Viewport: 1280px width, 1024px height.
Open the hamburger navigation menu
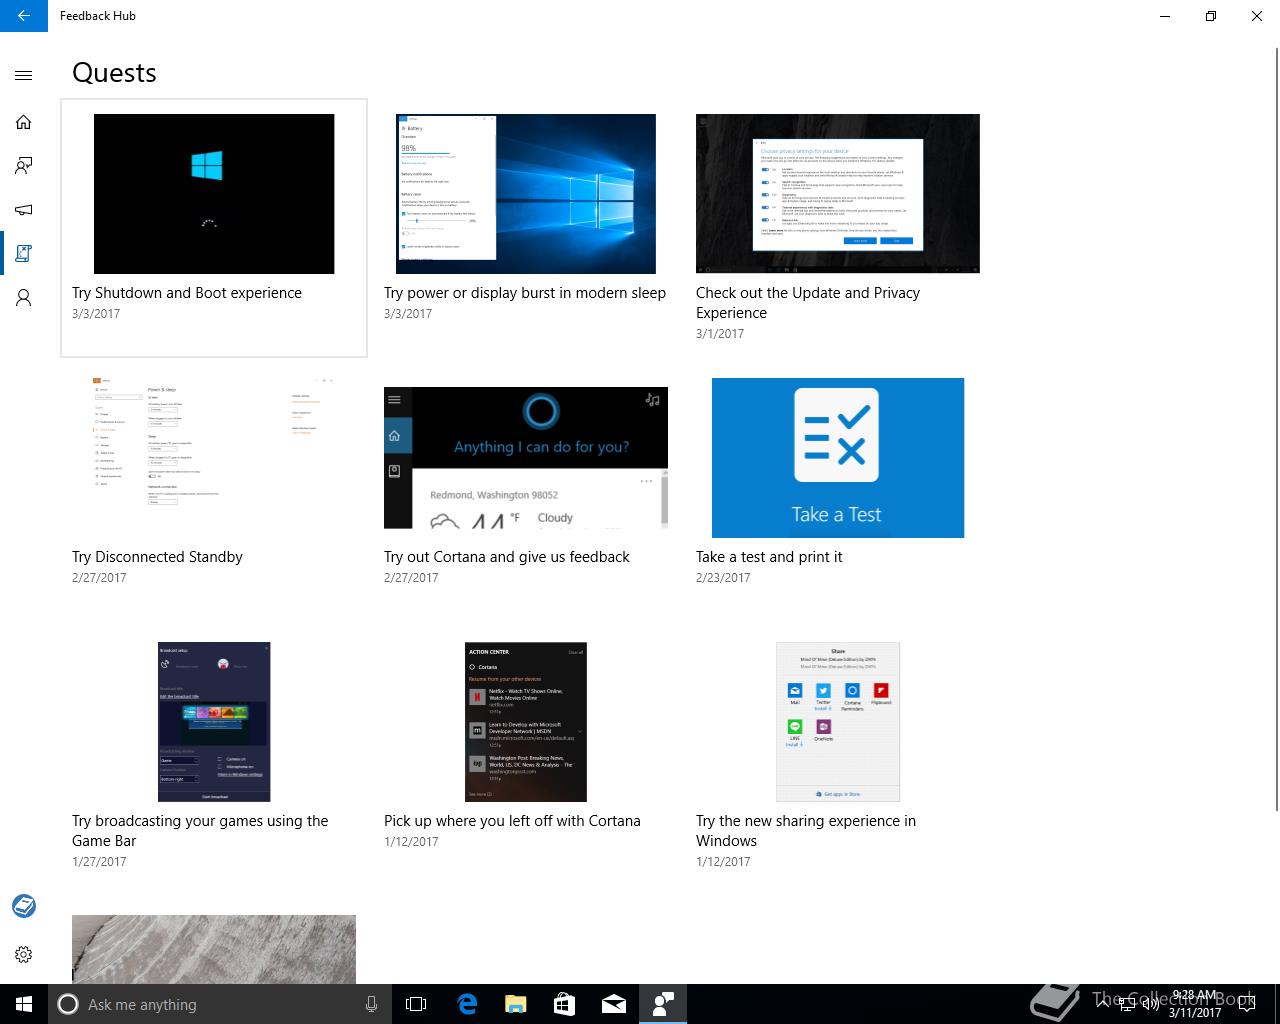pos(24,75)
